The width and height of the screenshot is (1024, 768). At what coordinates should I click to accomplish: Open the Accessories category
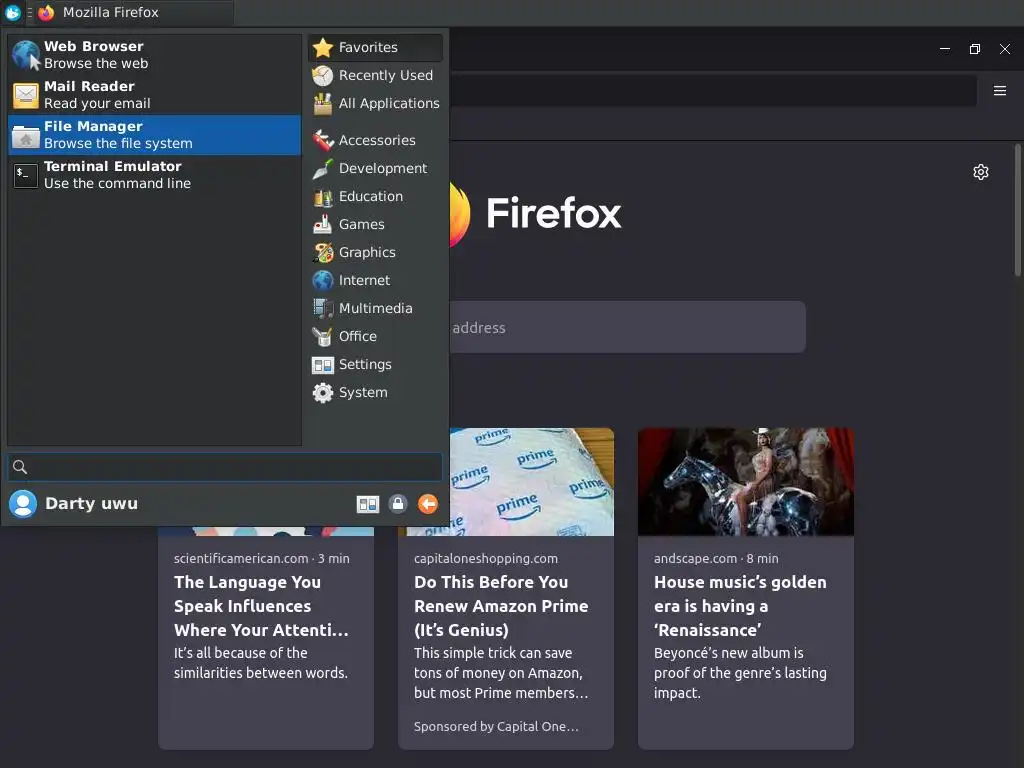pyautogui.click(x=376, y=140)
